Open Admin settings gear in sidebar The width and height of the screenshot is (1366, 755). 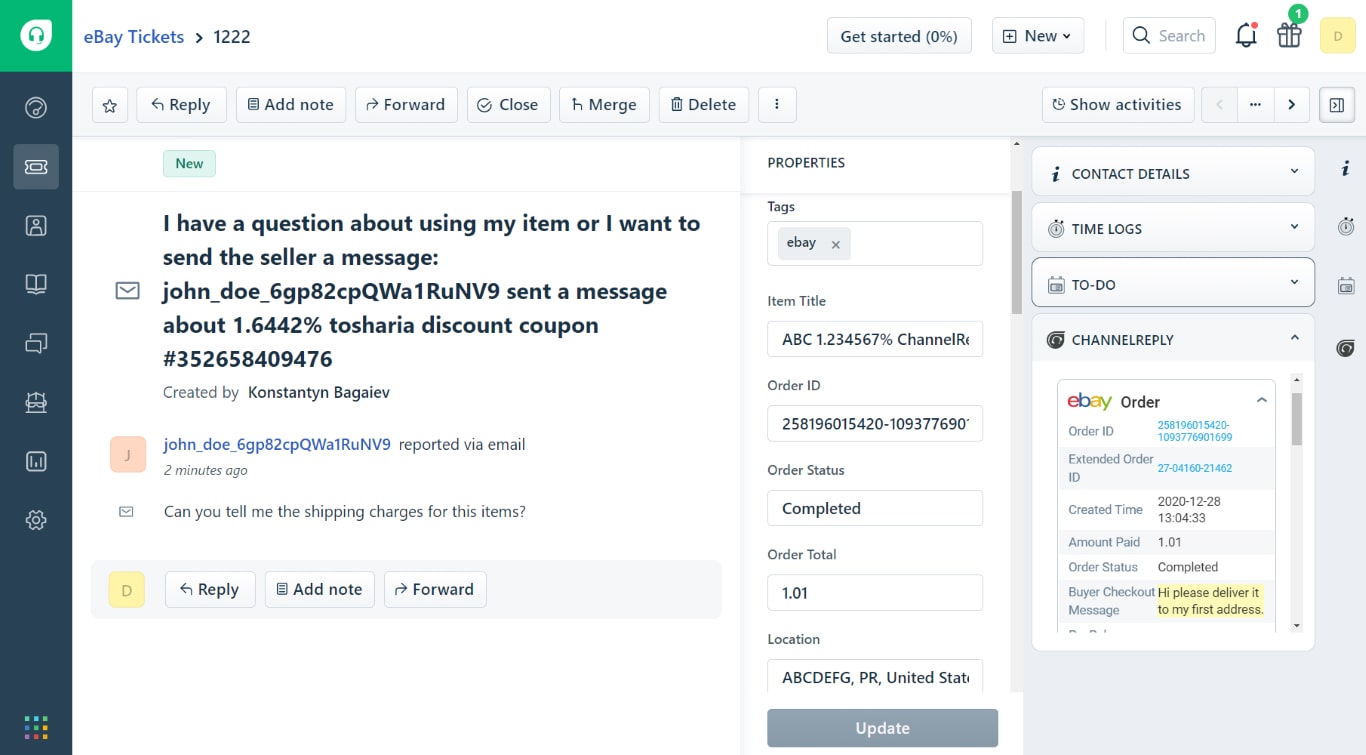[x=36, y=520]
